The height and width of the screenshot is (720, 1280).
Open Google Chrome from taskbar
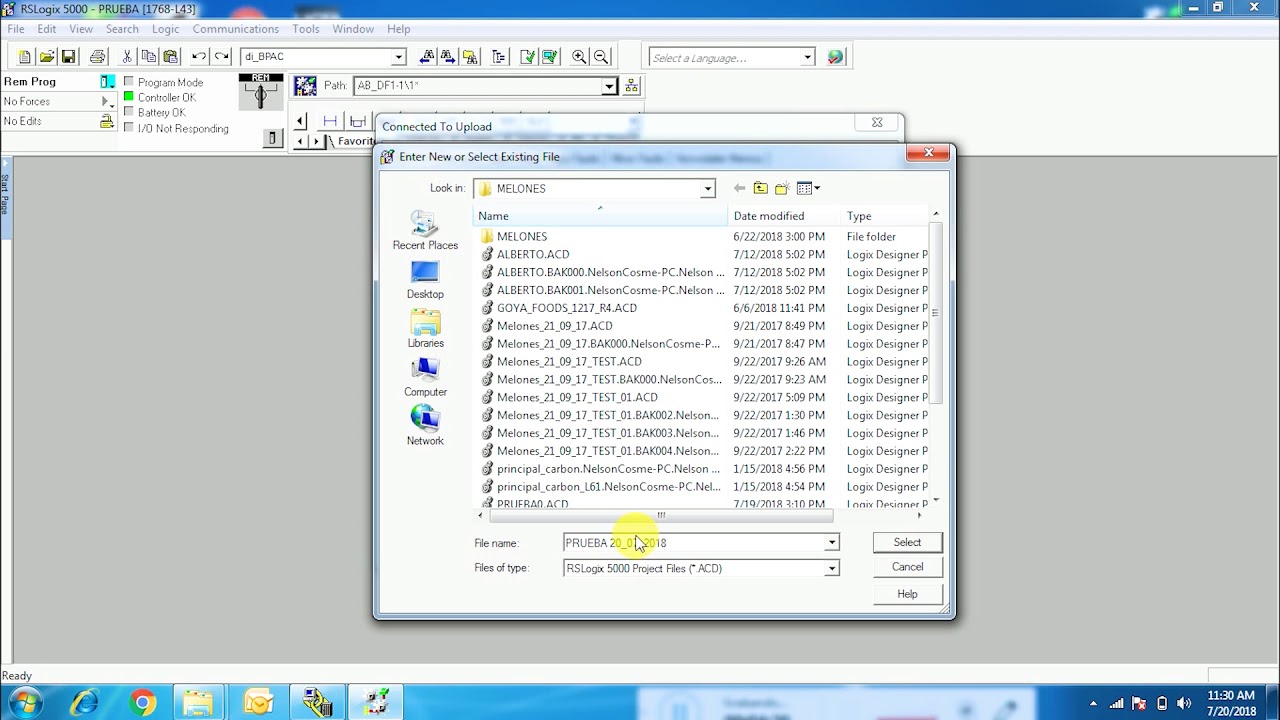(142, 704)
